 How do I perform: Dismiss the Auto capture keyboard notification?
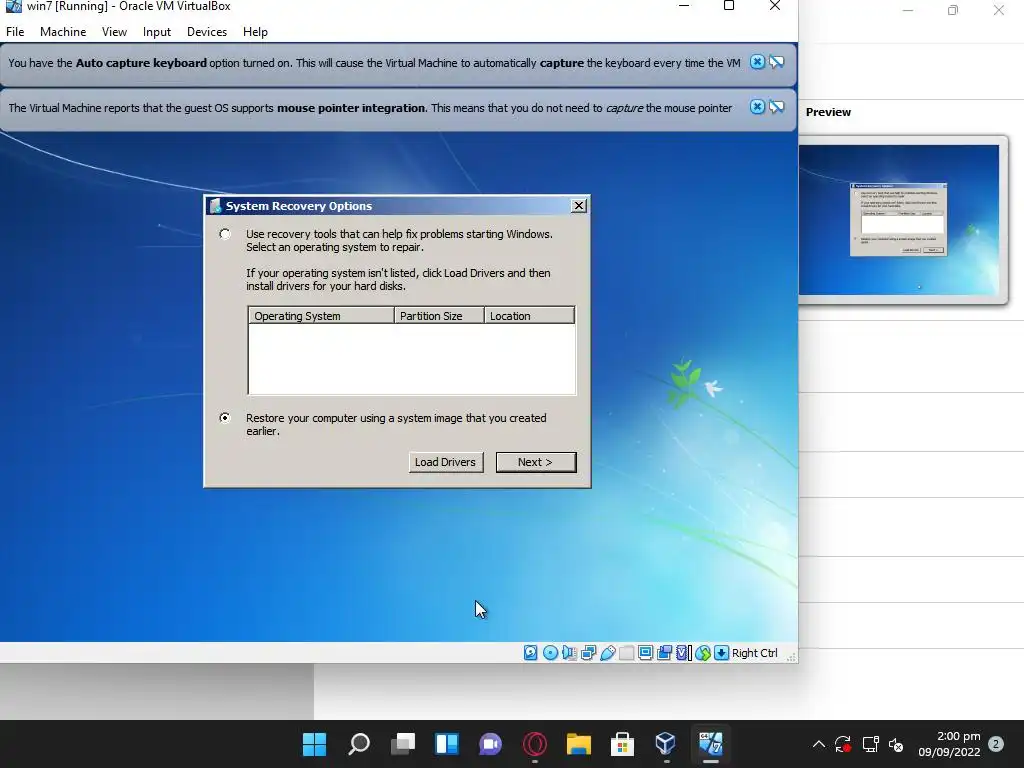[x=757, y=62]
